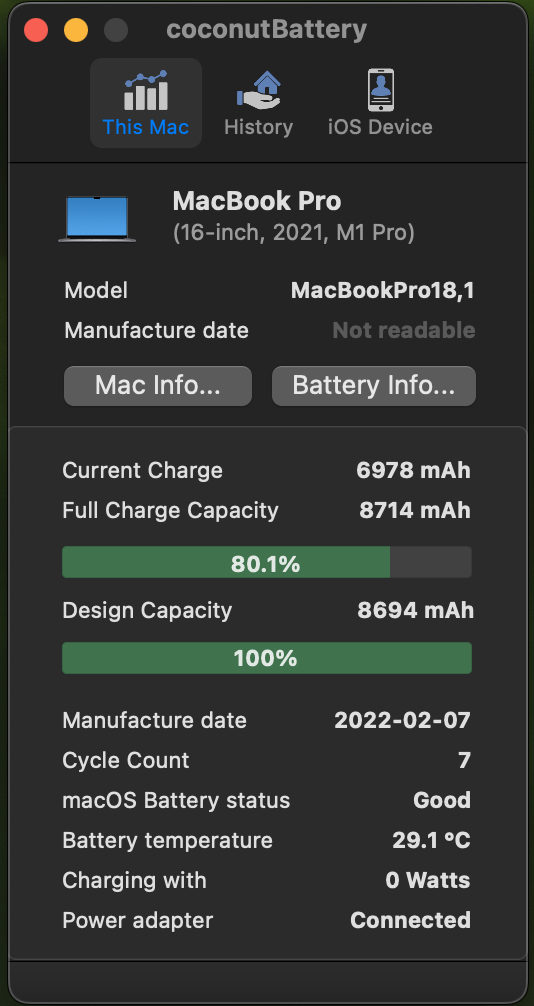Viewport: 534px width, 1006px height.
Task: Click the red close window button
Action: coord(36,30)
